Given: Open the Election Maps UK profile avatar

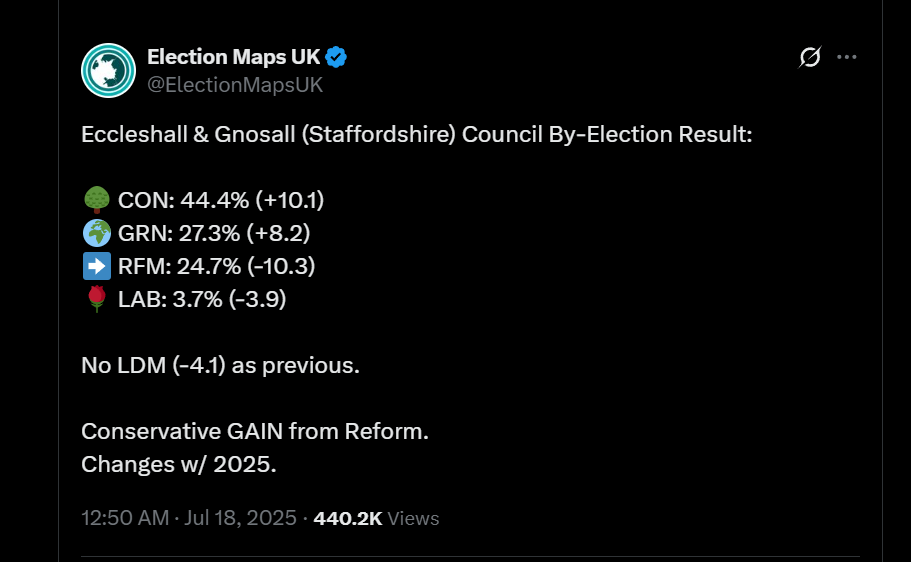Looking at the screenshot, I should click(x=108, y=70).
